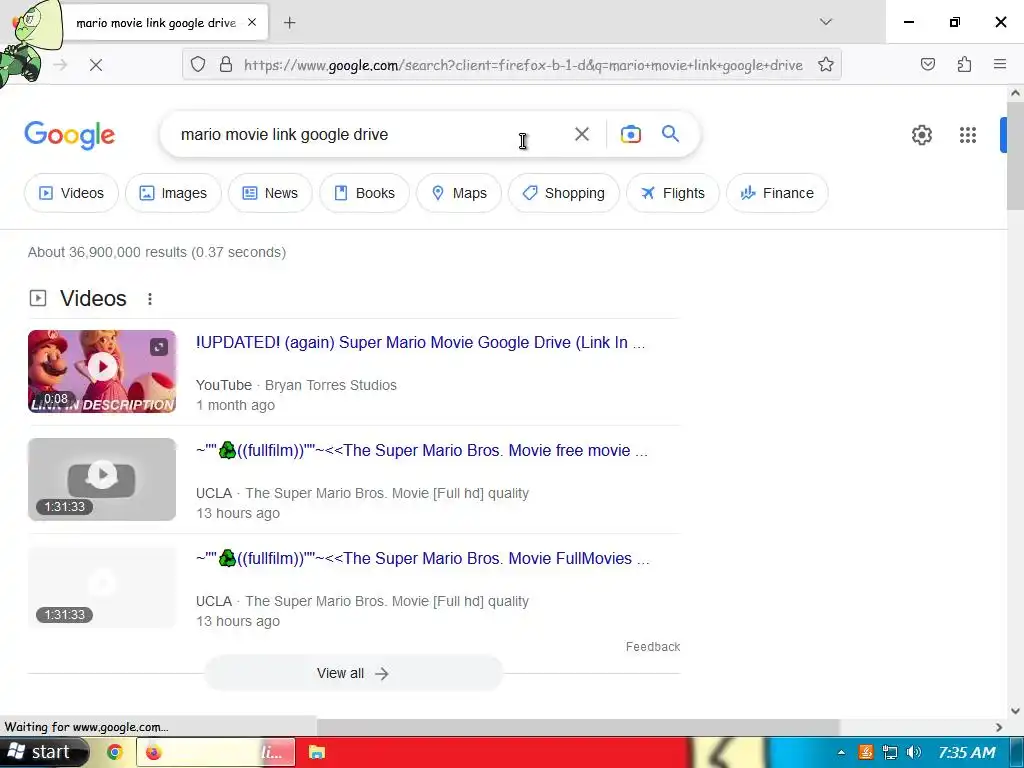Go forward one page with the arrow
This screenshot has height=768, width=1024.
(60, 65)
